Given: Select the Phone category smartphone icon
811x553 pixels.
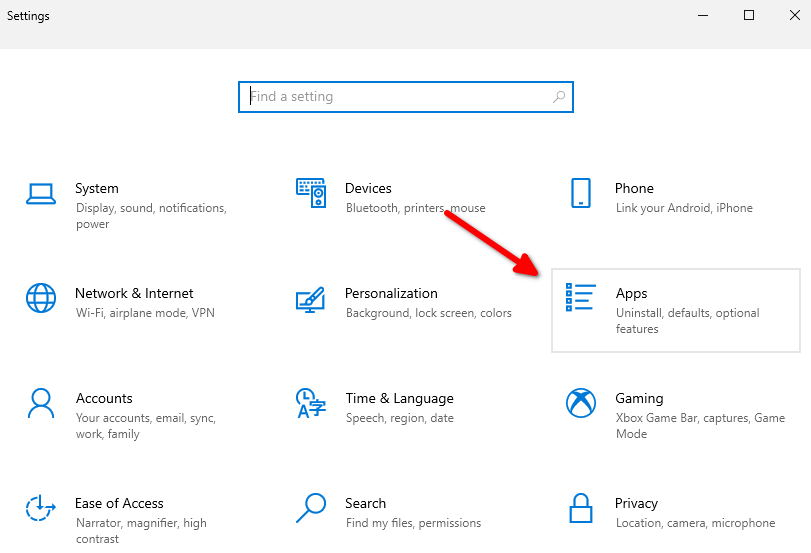Looking at the screenshot, I should 581,193.
